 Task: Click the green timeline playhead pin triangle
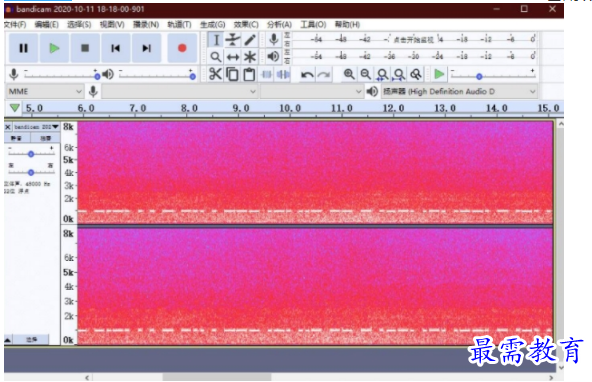14,108
